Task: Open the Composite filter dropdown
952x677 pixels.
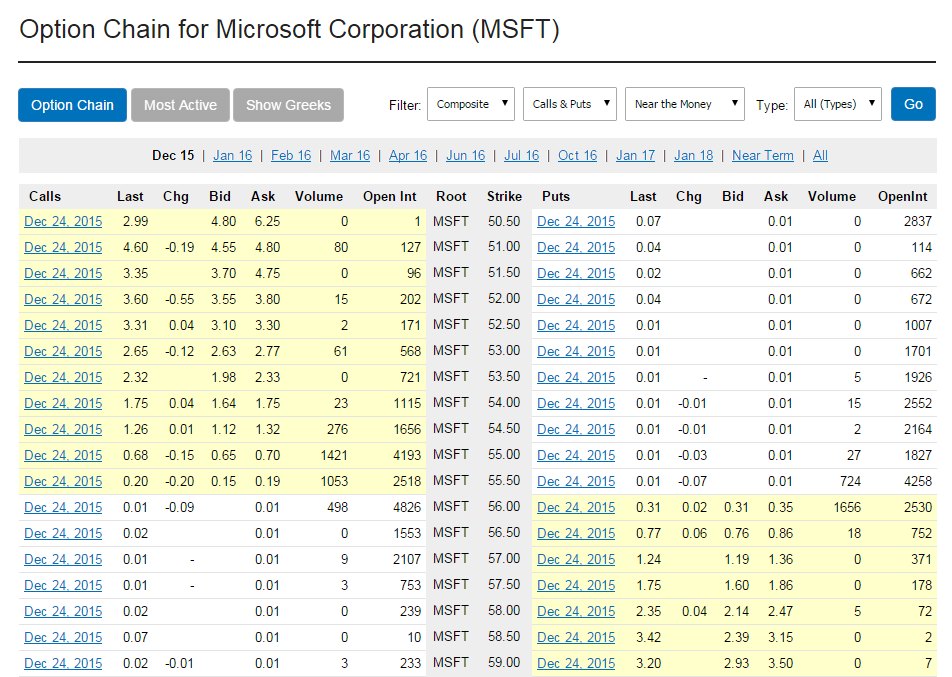Action: point(470,104)
